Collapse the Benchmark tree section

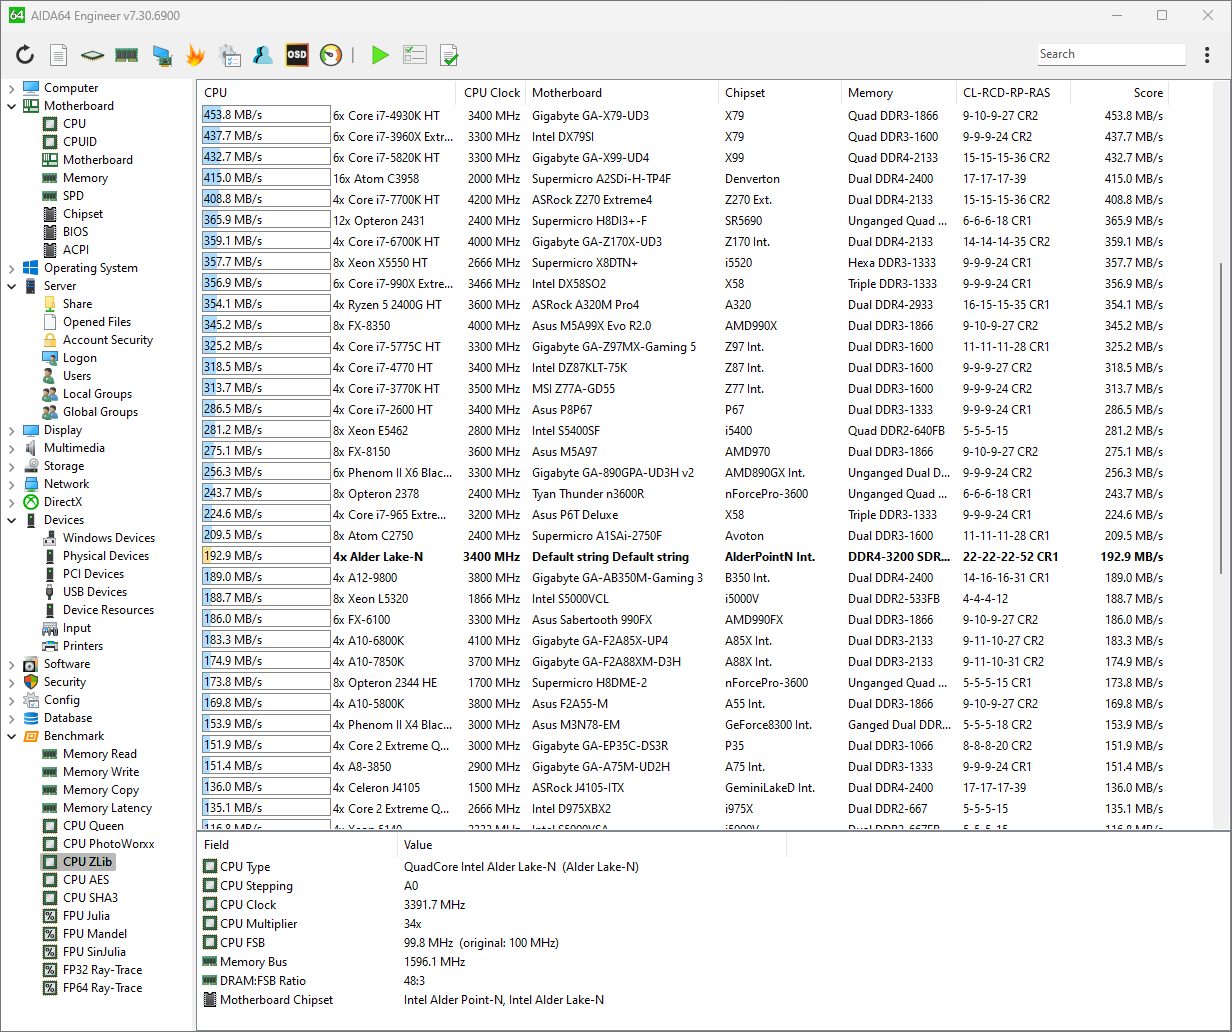(x=12, y=736)
